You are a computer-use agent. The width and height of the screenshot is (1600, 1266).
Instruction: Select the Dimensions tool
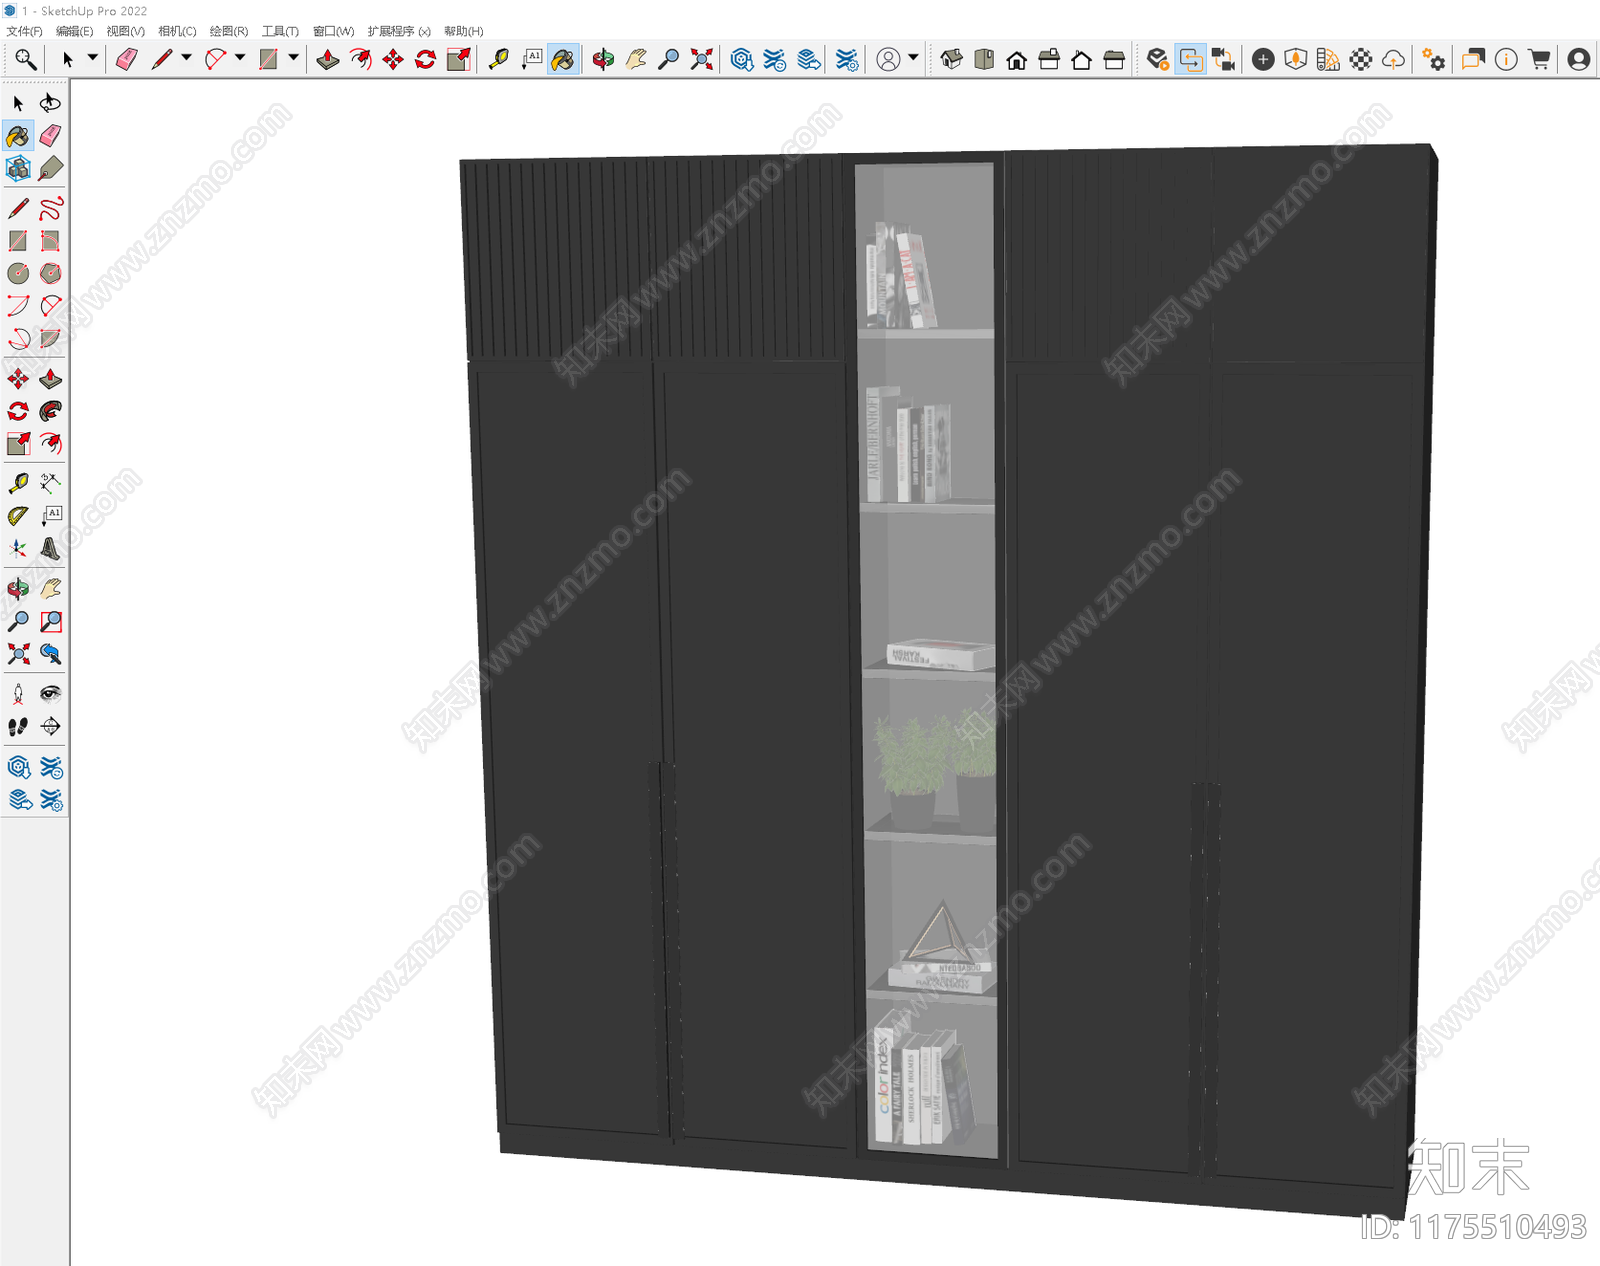50,483
